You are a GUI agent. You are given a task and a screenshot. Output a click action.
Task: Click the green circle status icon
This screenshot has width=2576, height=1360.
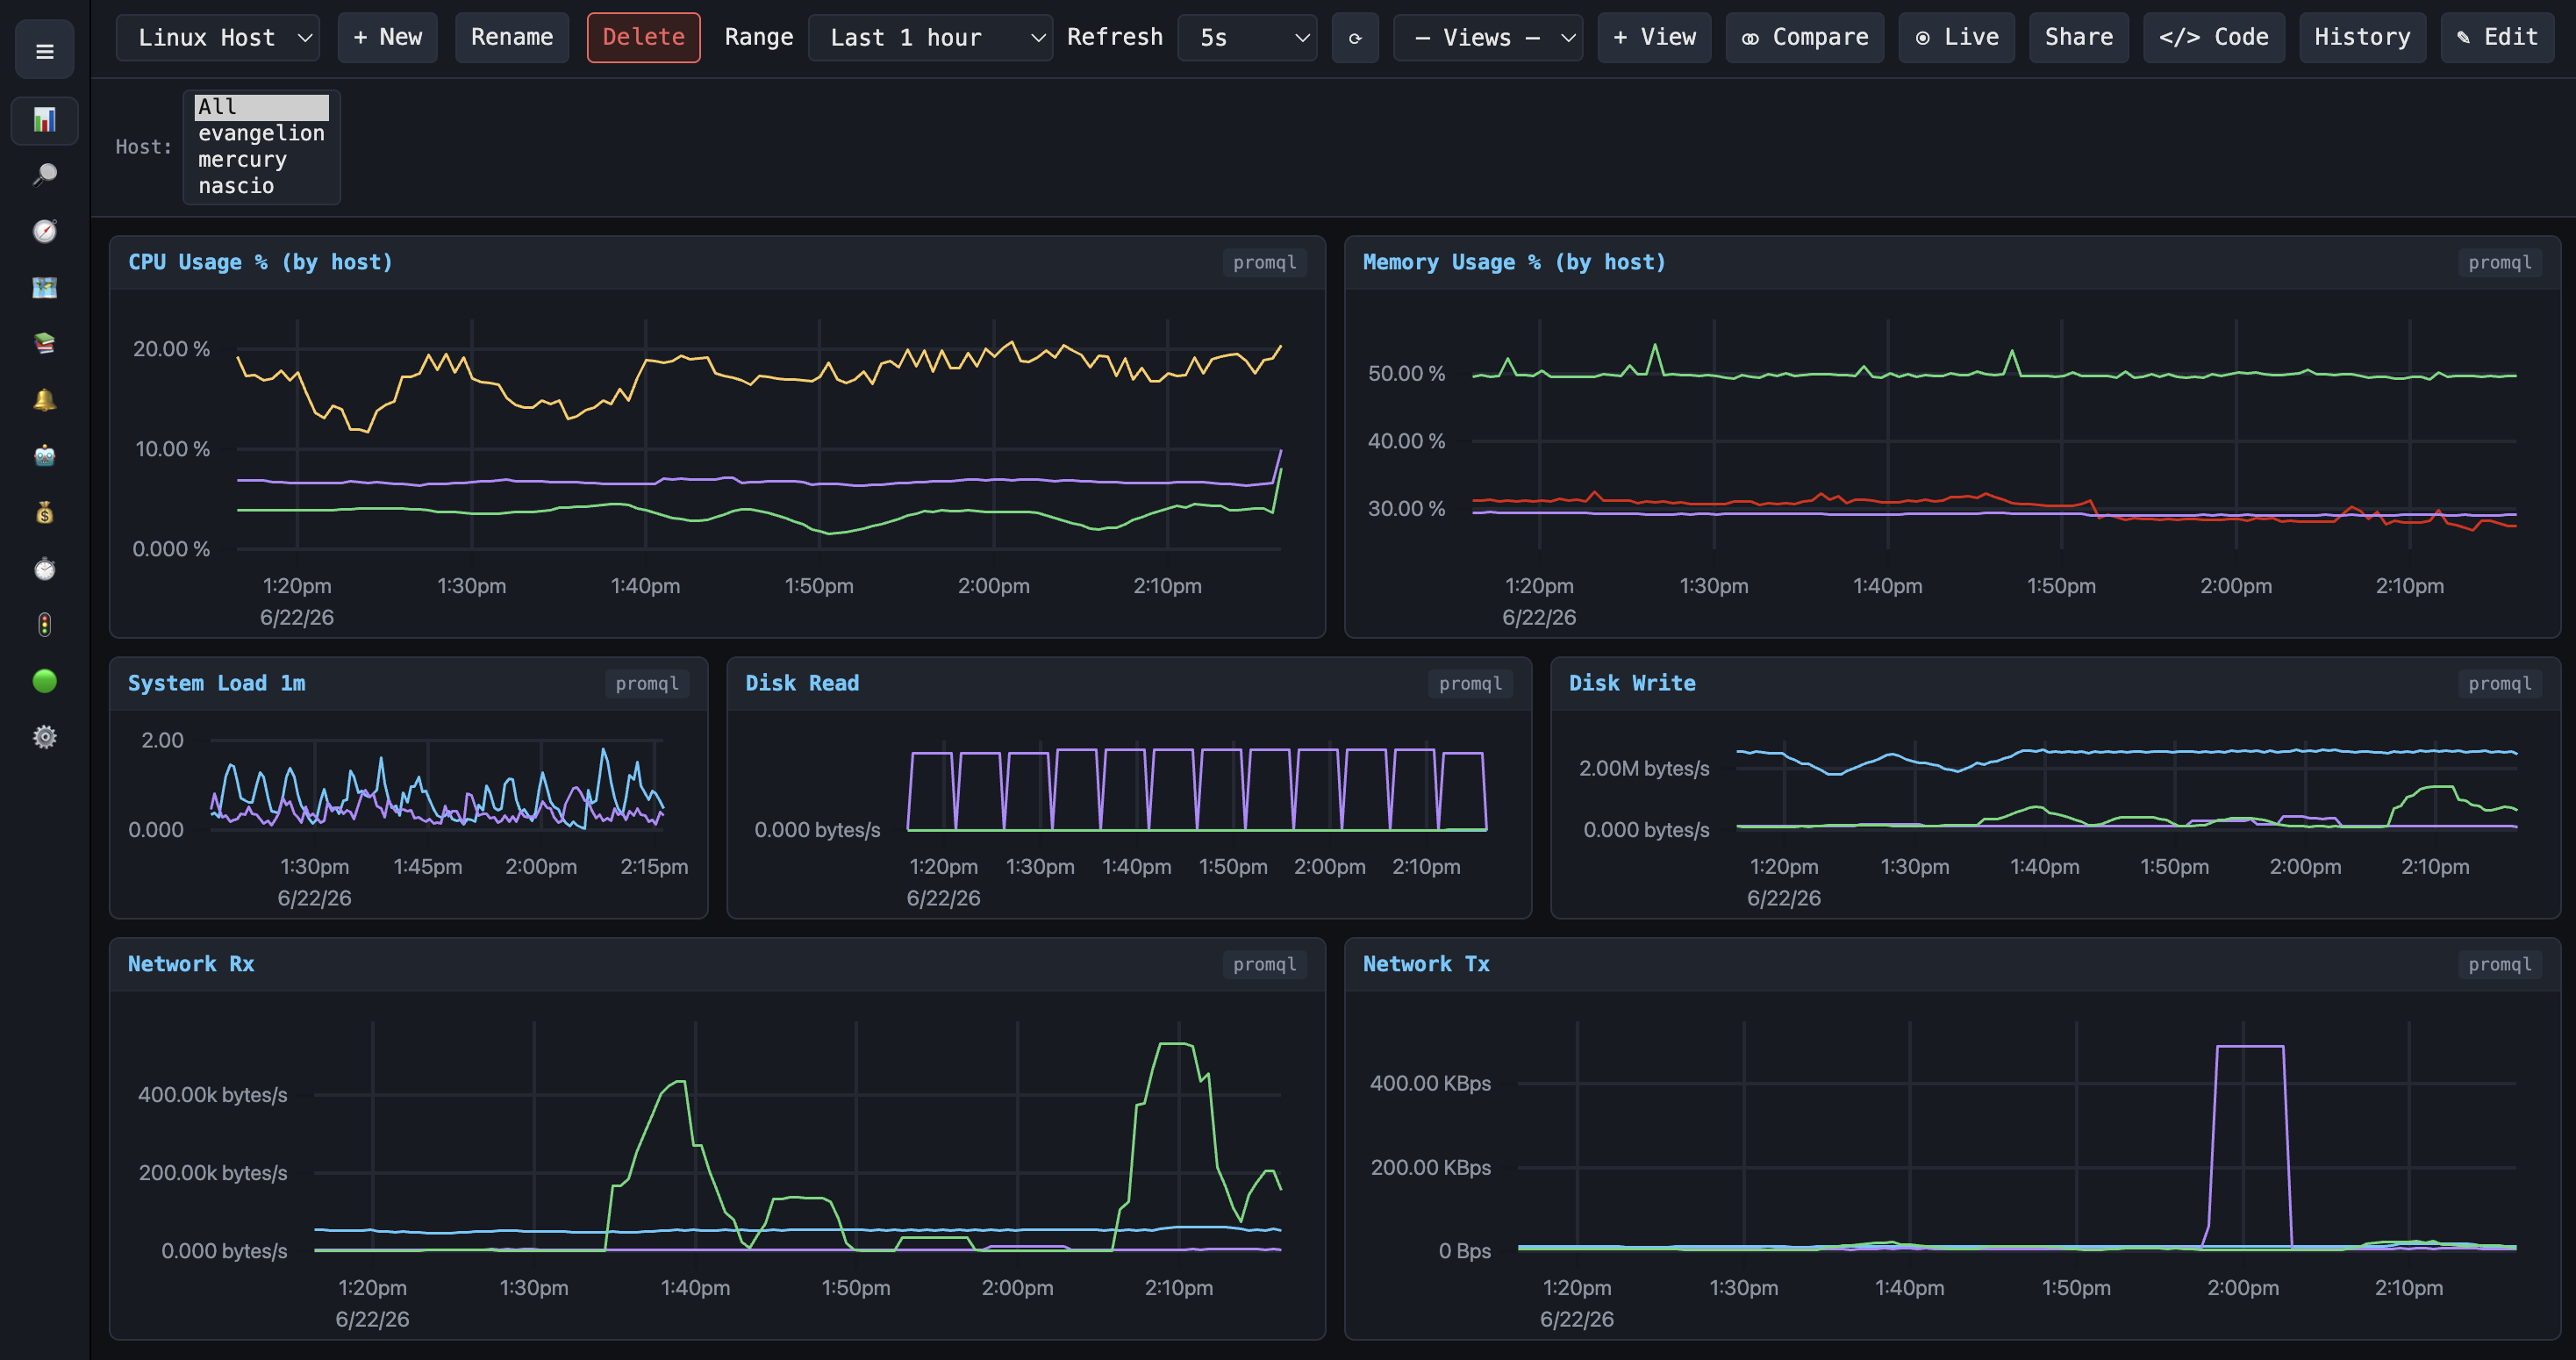[44, 681]
